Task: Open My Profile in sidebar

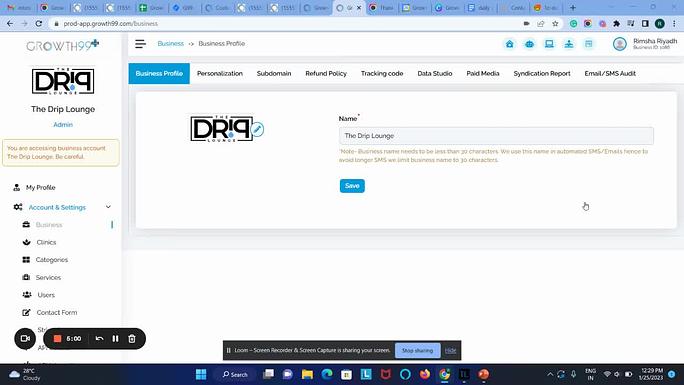Action: pyautogui.click(x=41, y=187)
